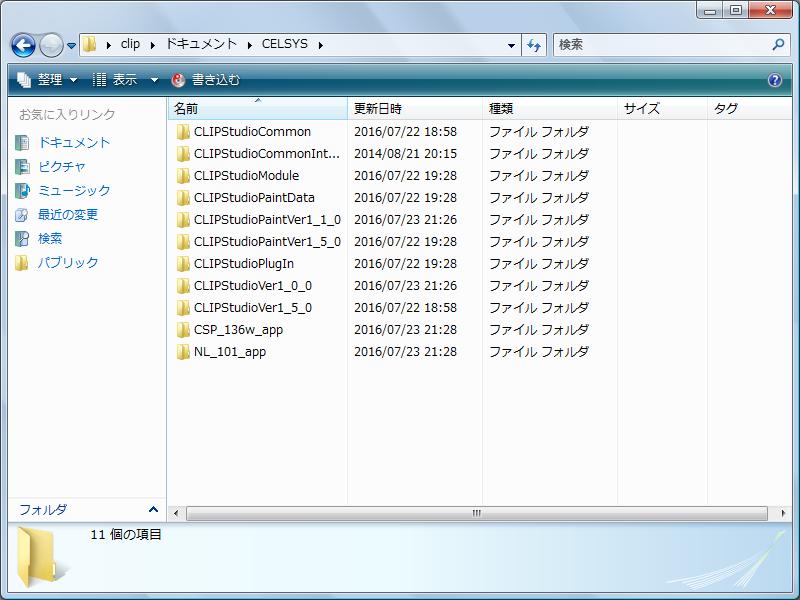Viewport: 800px width, 600px height.
Task: Select the NL_101_app folder icon
Action: (183, 352)
